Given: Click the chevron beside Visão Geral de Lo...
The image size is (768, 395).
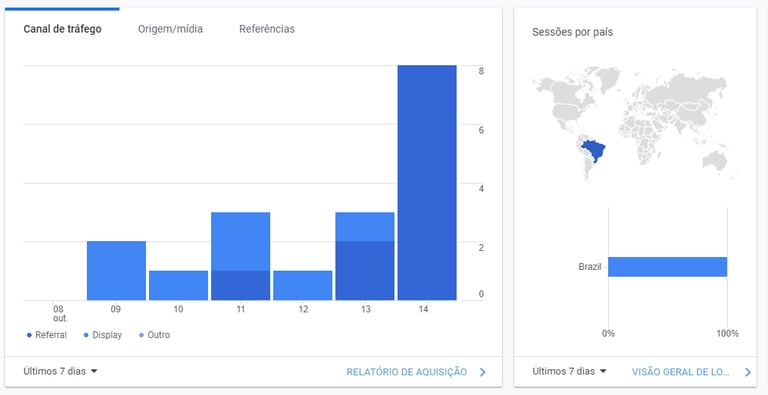Looking at the screenshot, I should pyautogui.click(x=747, y=372).
